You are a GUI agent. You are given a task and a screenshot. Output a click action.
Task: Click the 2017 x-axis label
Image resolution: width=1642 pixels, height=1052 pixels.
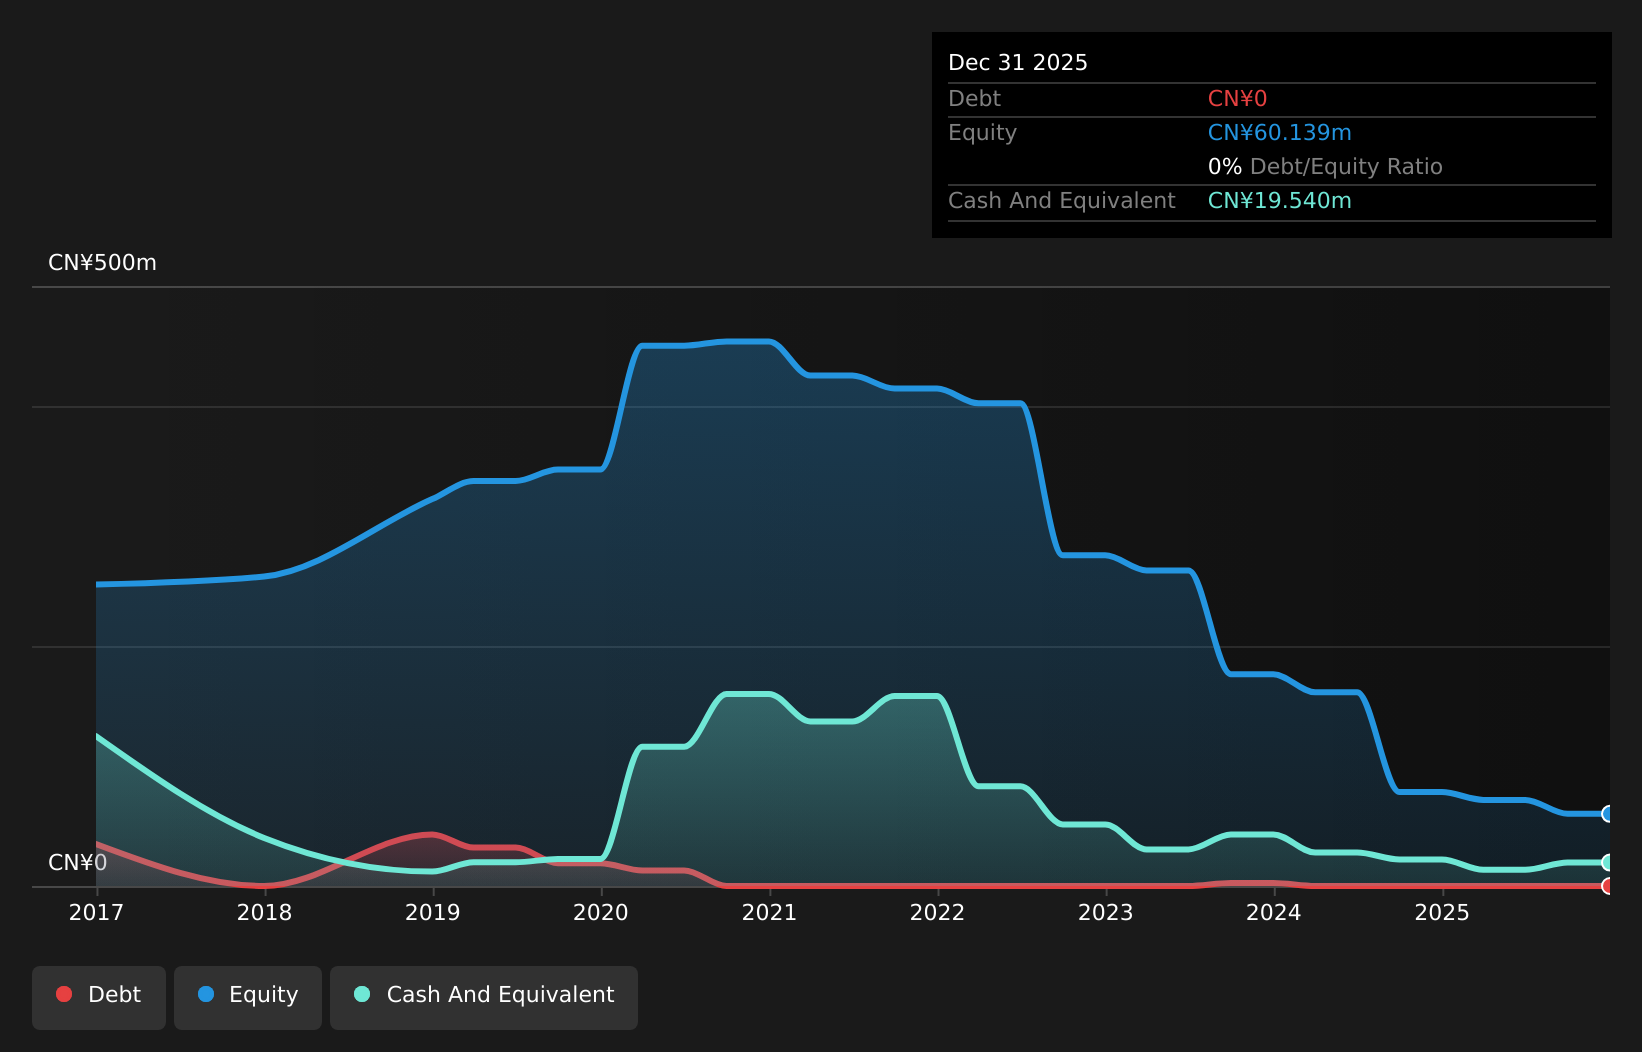tap(96, 913)
